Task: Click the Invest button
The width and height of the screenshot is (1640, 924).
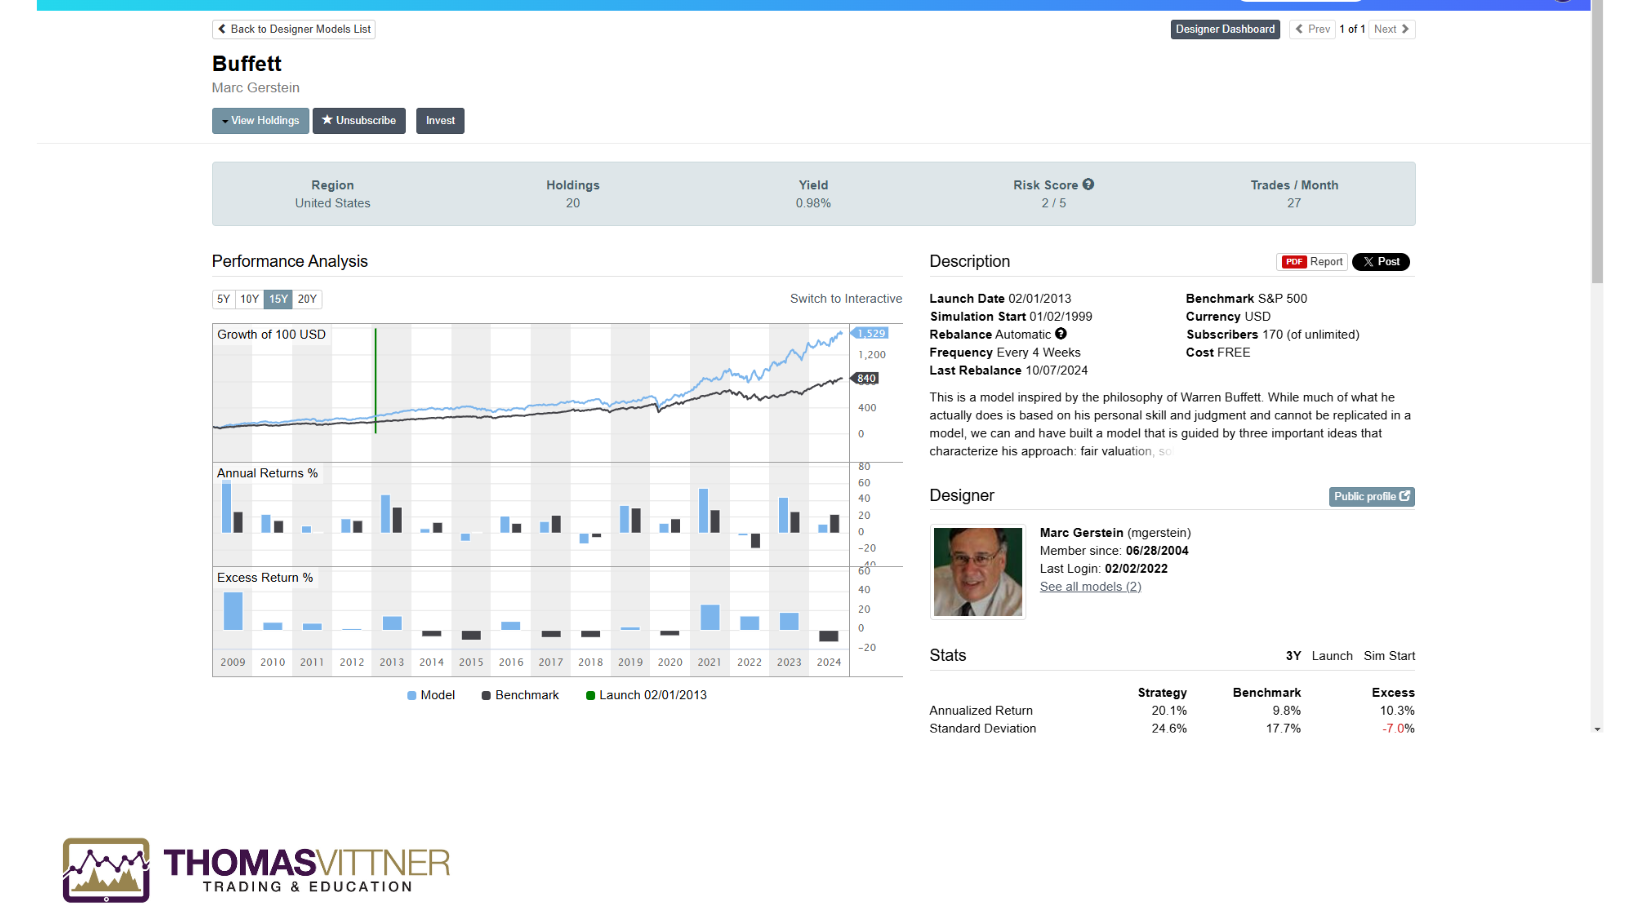Action: [440, 121]
